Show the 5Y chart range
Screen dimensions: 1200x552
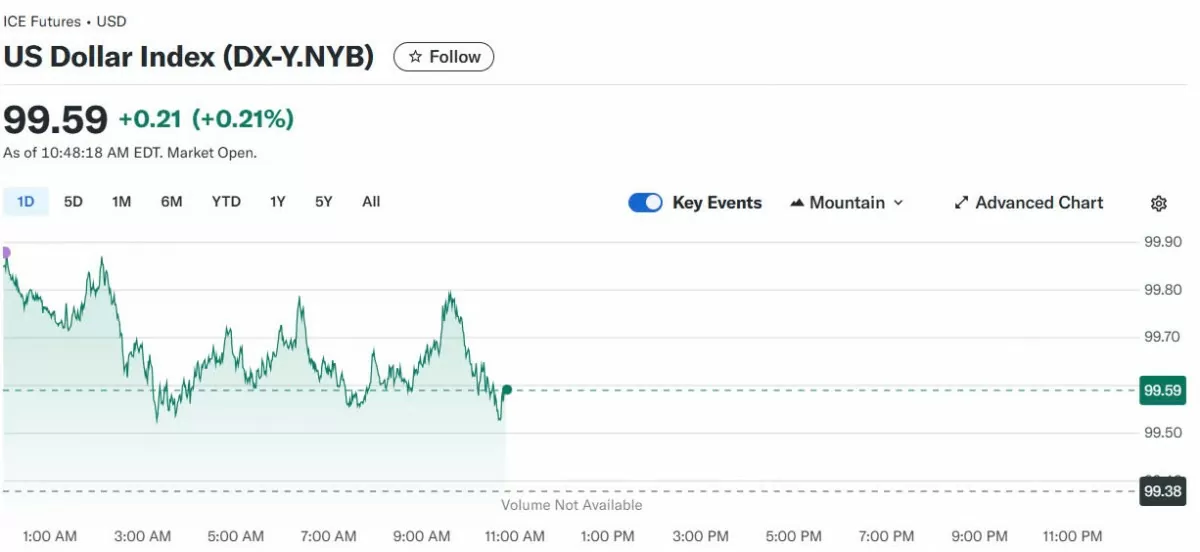click(323, 202)
